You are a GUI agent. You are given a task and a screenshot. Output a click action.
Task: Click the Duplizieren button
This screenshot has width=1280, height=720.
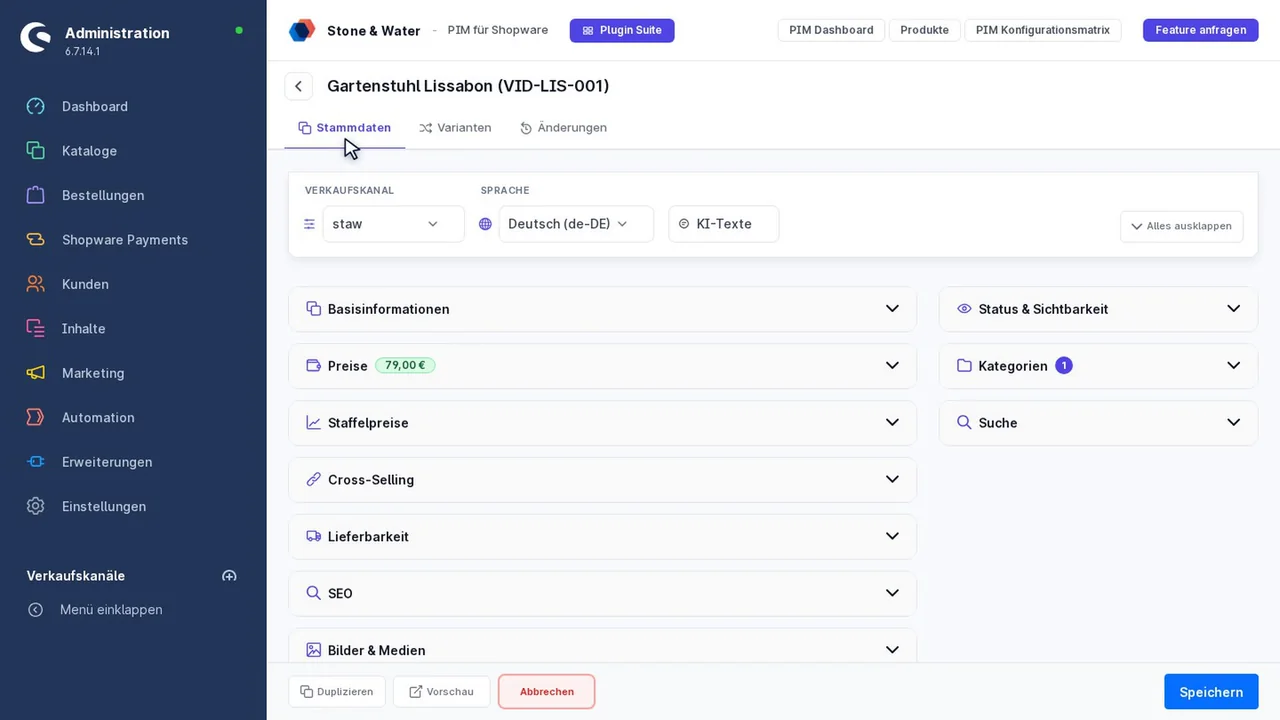[x=337, y=692]
